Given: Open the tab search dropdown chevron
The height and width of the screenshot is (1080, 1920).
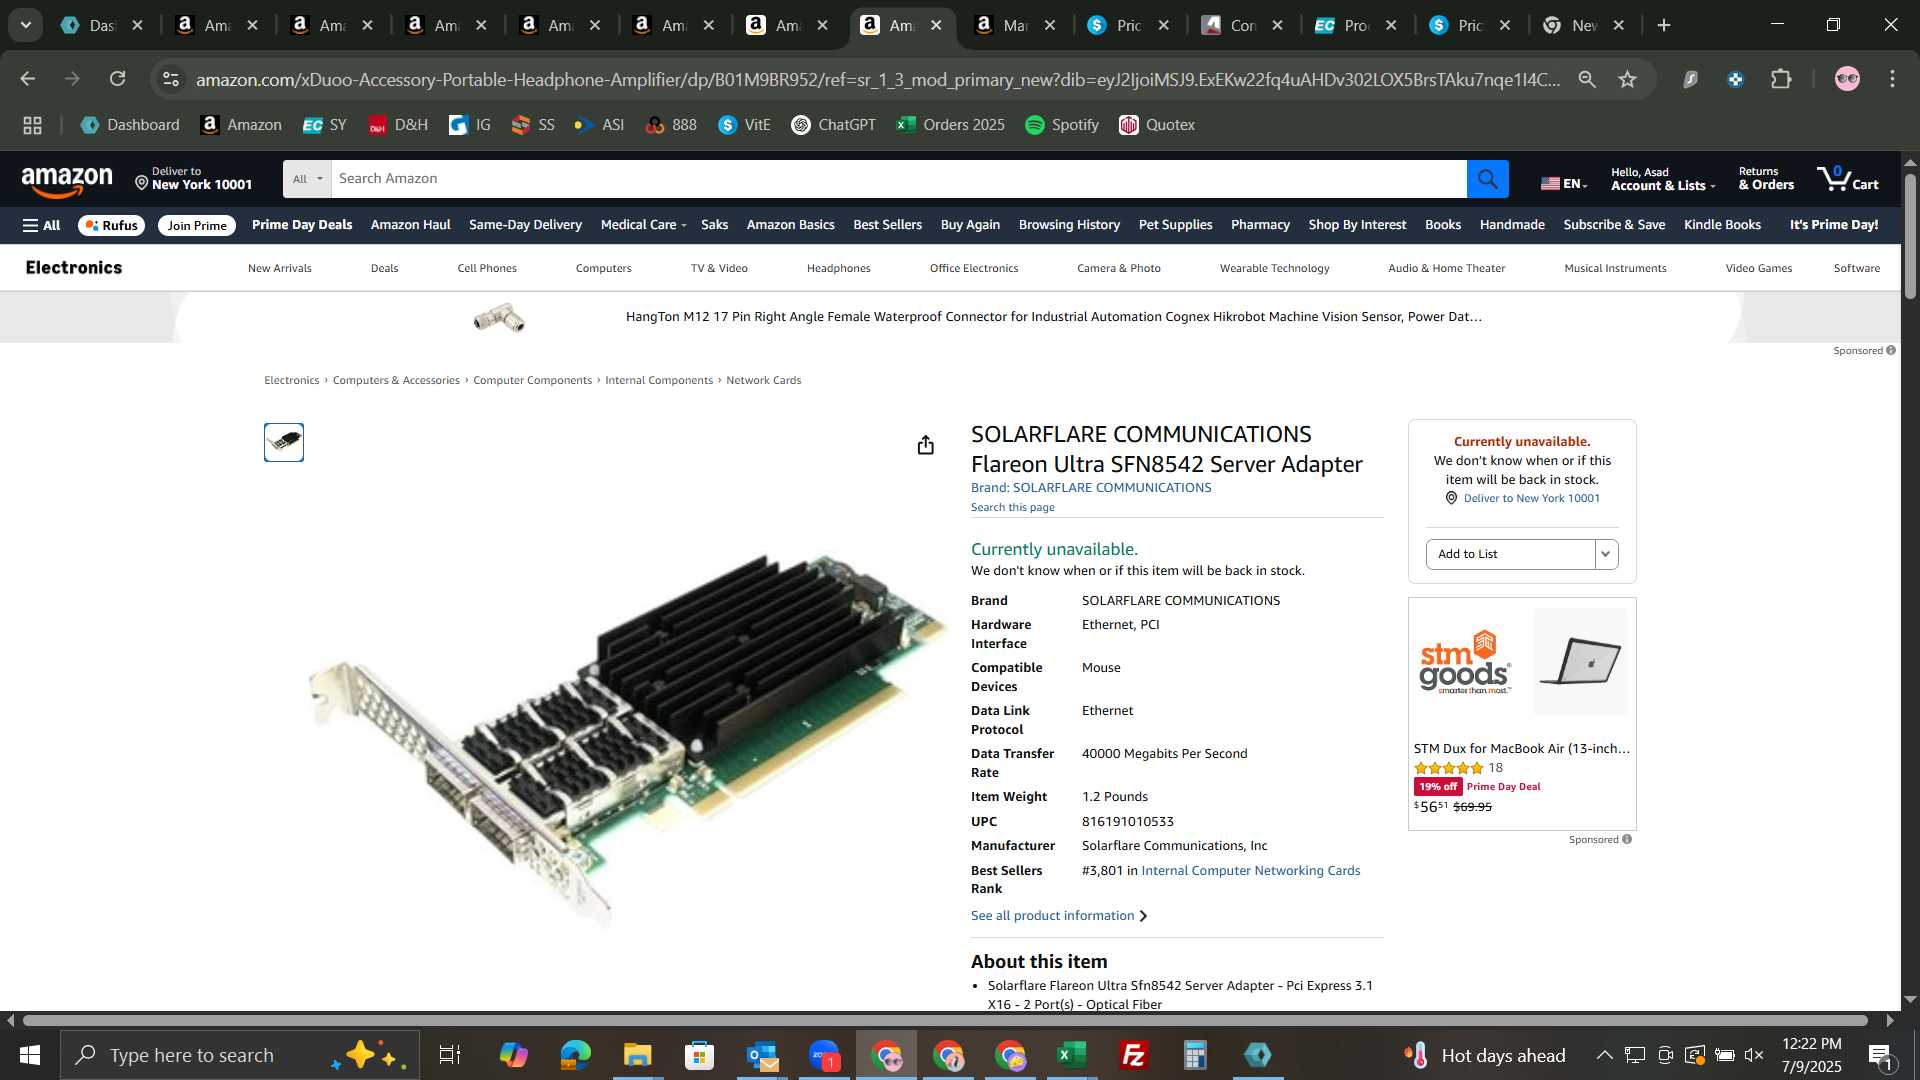Looking at the screenshot, I should pos(25,25).
